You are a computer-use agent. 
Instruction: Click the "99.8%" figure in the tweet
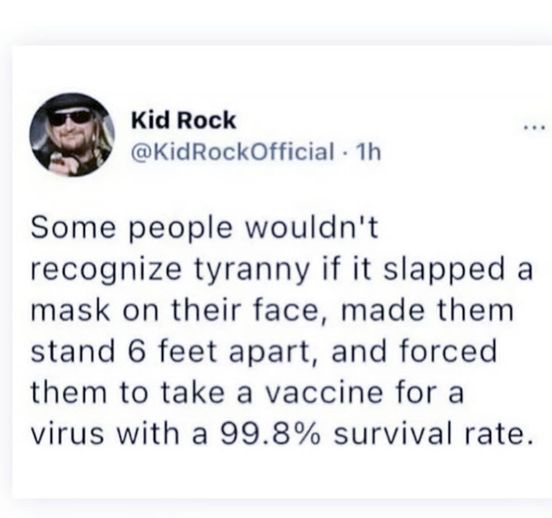coord(270,434)
